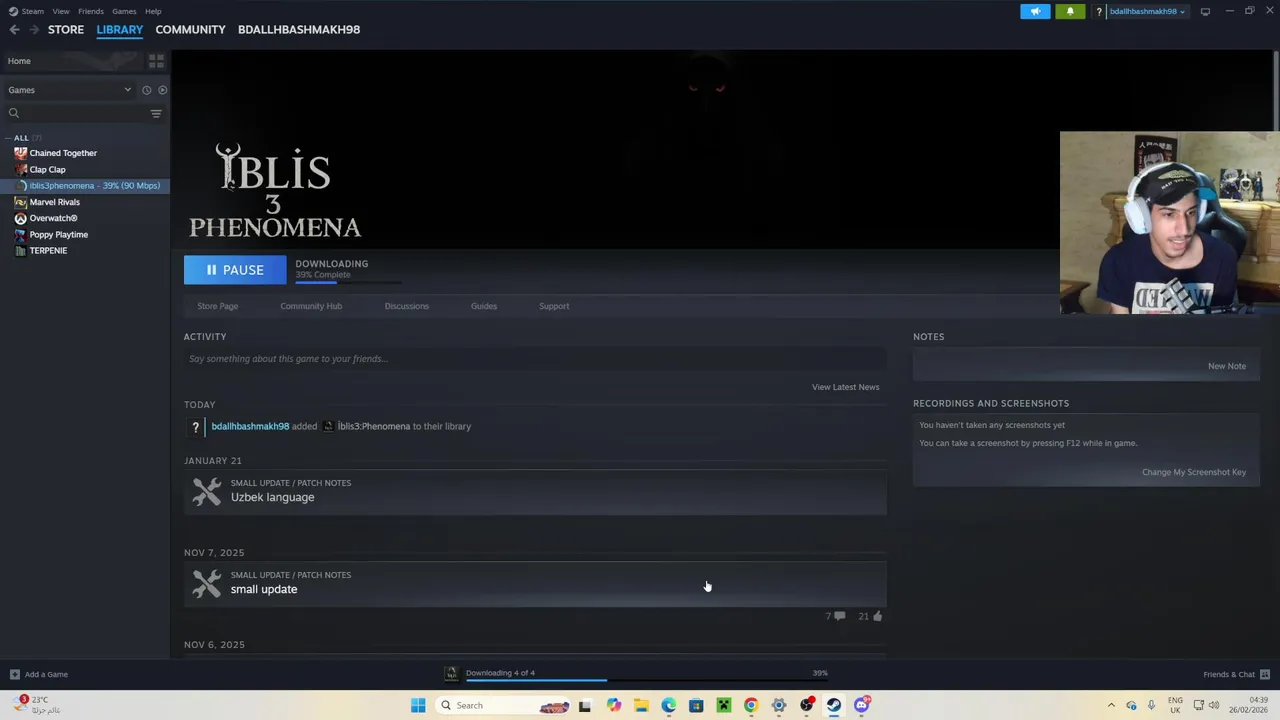Select TERPENIE in library list
This screenshot has width=1280, height=720.
pyautogui.click(x=48, y=250)
